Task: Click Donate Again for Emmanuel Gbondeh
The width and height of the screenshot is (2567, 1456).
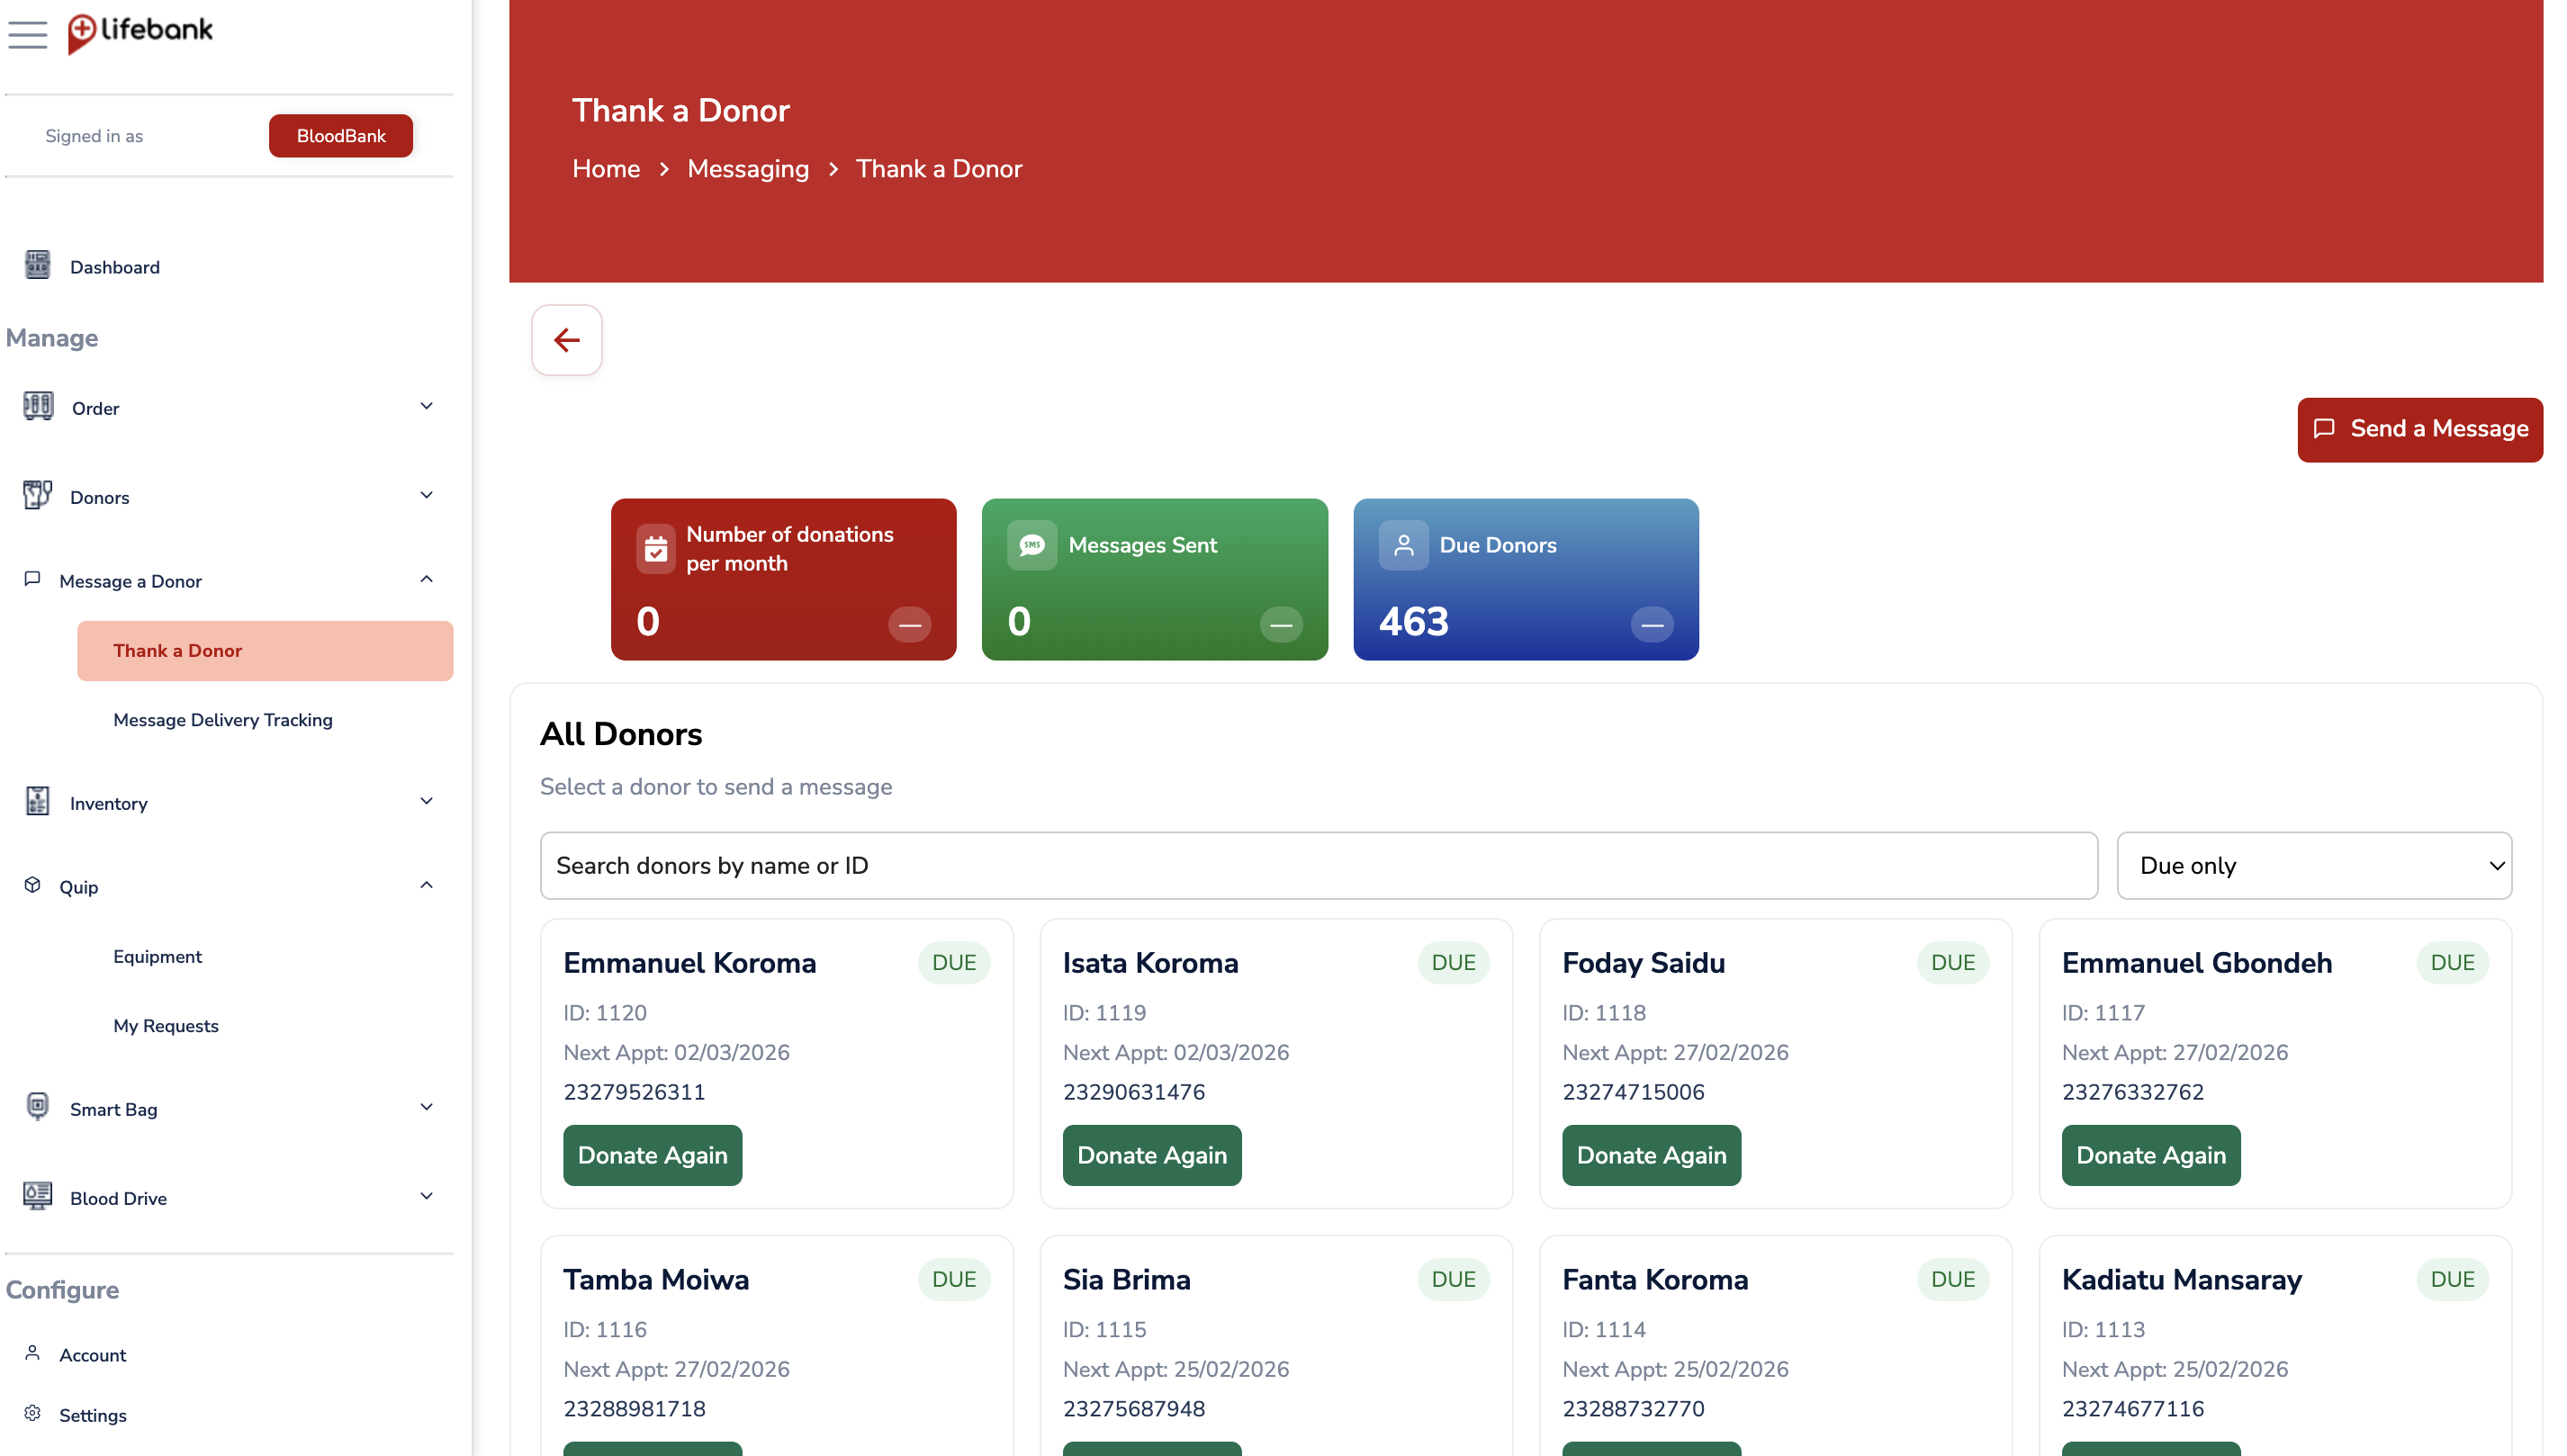Action: pyautogui.click(x=2151, y=1155)
